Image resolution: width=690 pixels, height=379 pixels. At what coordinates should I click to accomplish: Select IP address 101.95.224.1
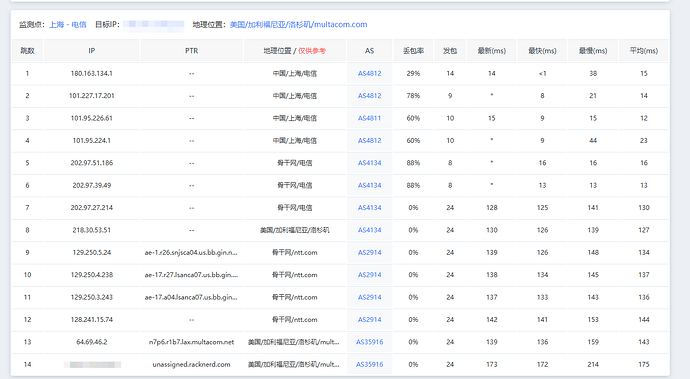click(92, 140)
